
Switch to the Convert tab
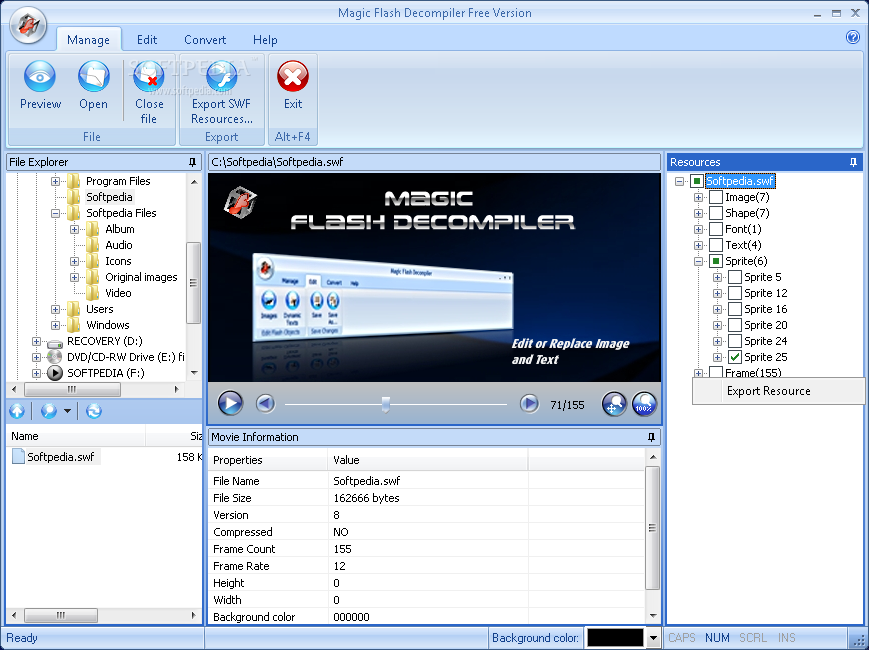pyautogui.click(x=205, y=40)
